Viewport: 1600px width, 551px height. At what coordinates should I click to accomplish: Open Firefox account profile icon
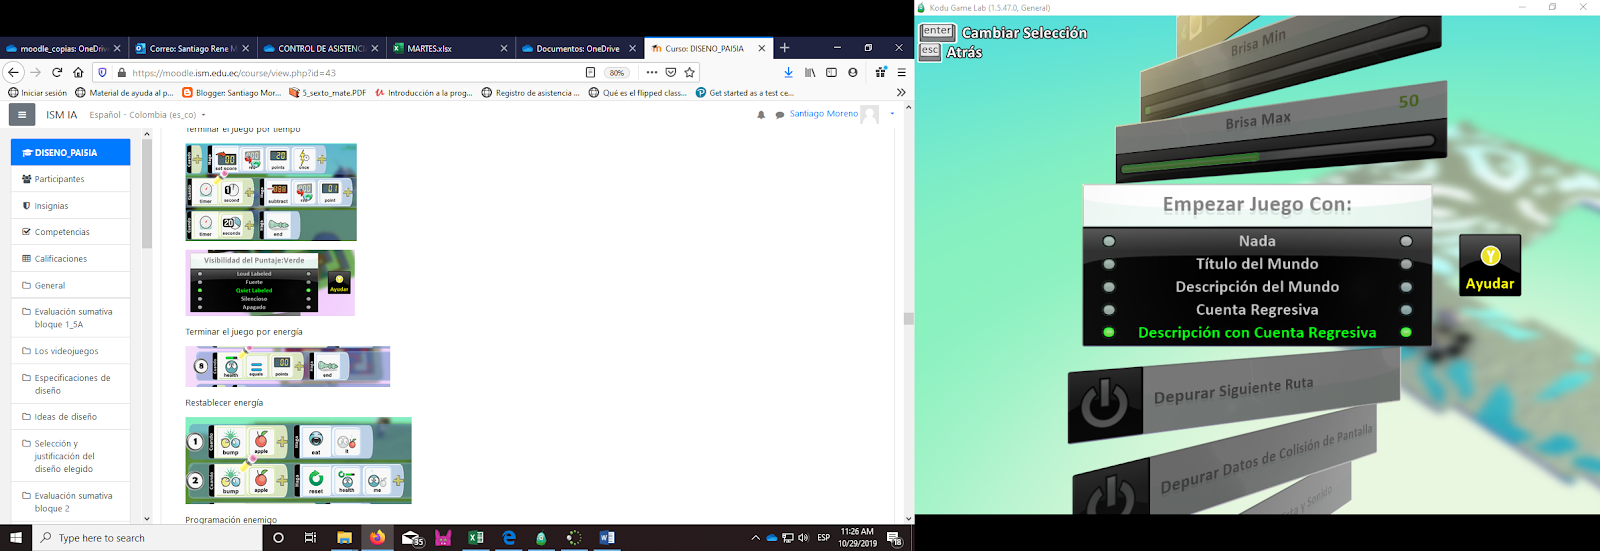[x=853, y=72]
